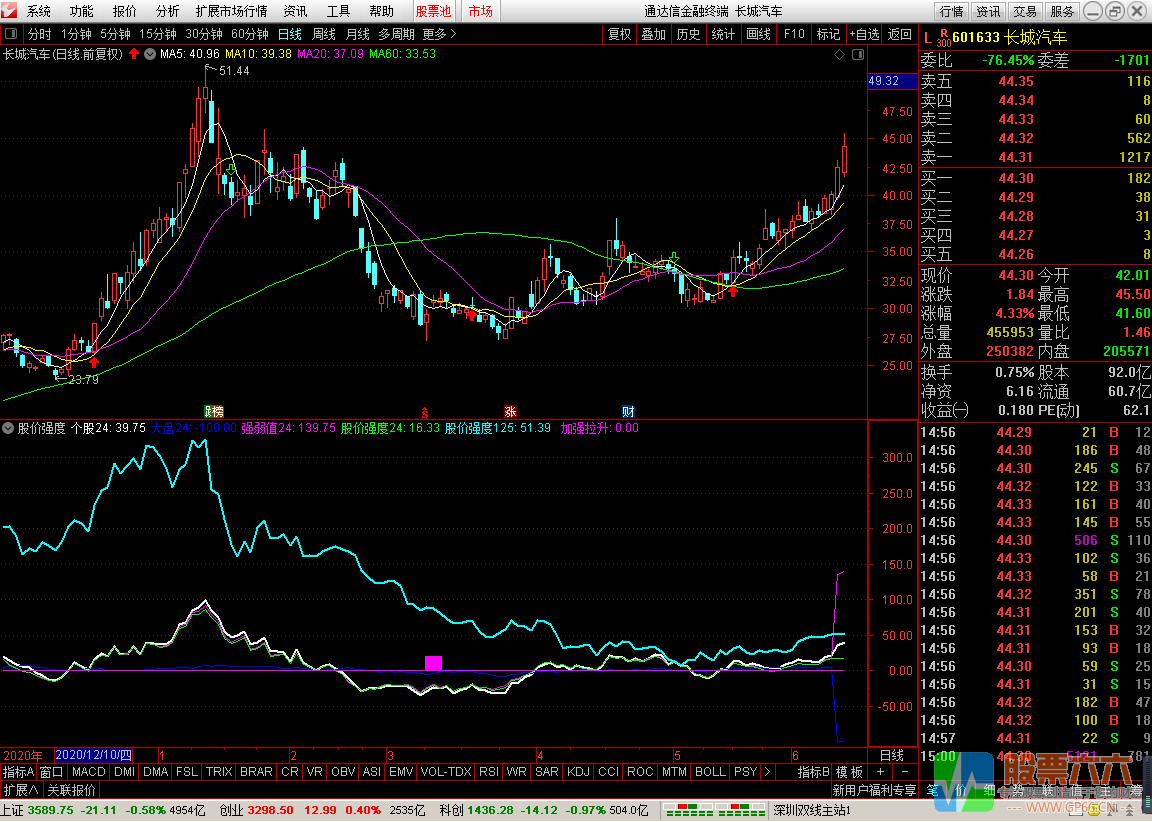Screen dimensions: 1152x822
Task: Switch to the 交易 mode button
Action: [1025, 11]
